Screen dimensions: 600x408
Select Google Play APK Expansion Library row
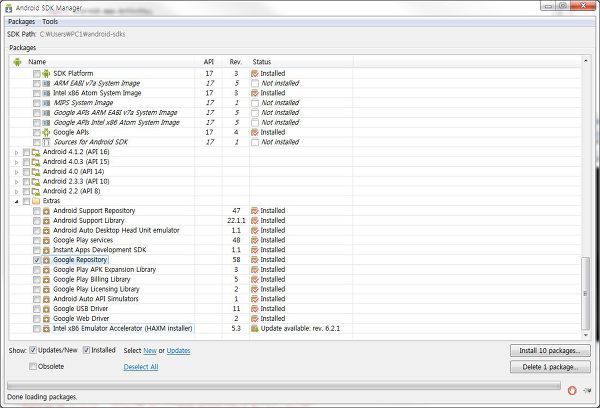(295, 269)
